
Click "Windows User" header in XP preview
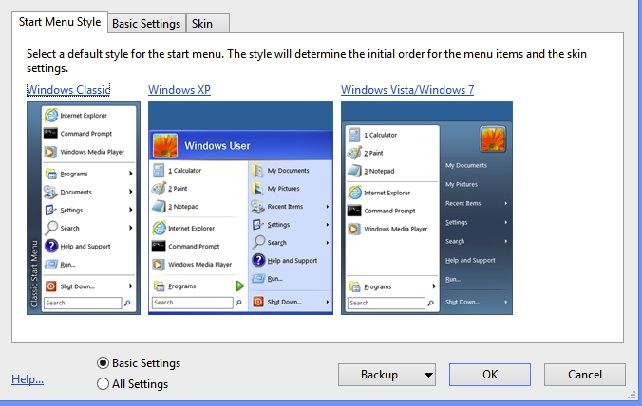[x=217, y=146]
